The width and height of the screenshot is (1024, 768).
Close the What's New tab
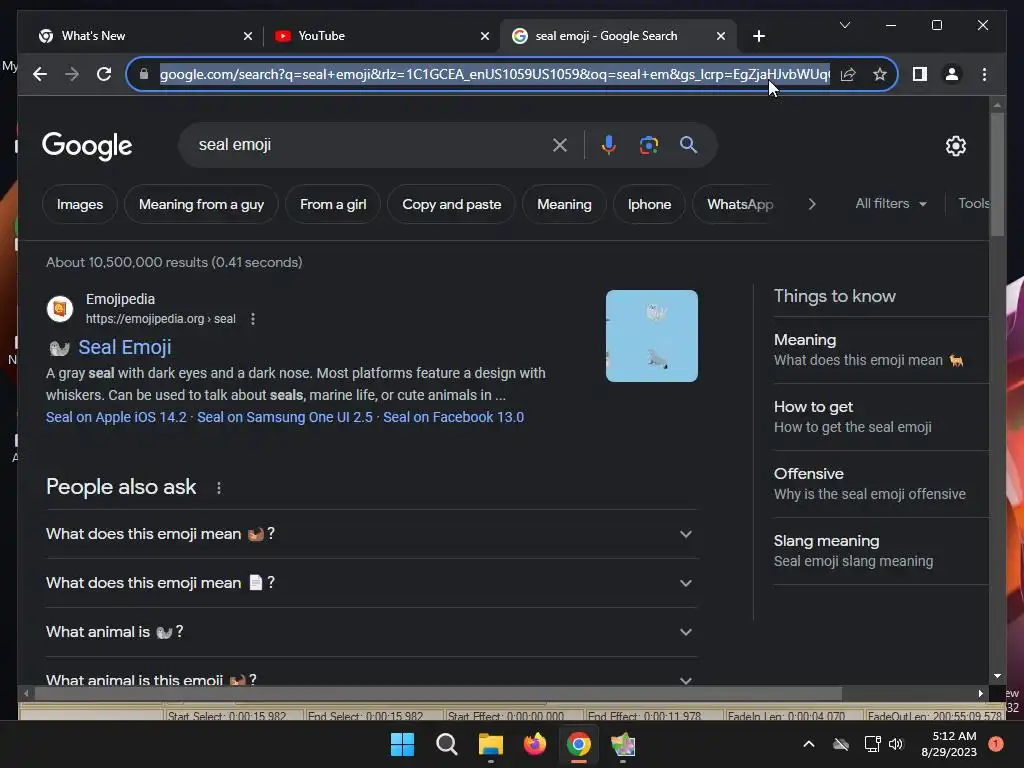pyautogui.click(x=248, y=36)
